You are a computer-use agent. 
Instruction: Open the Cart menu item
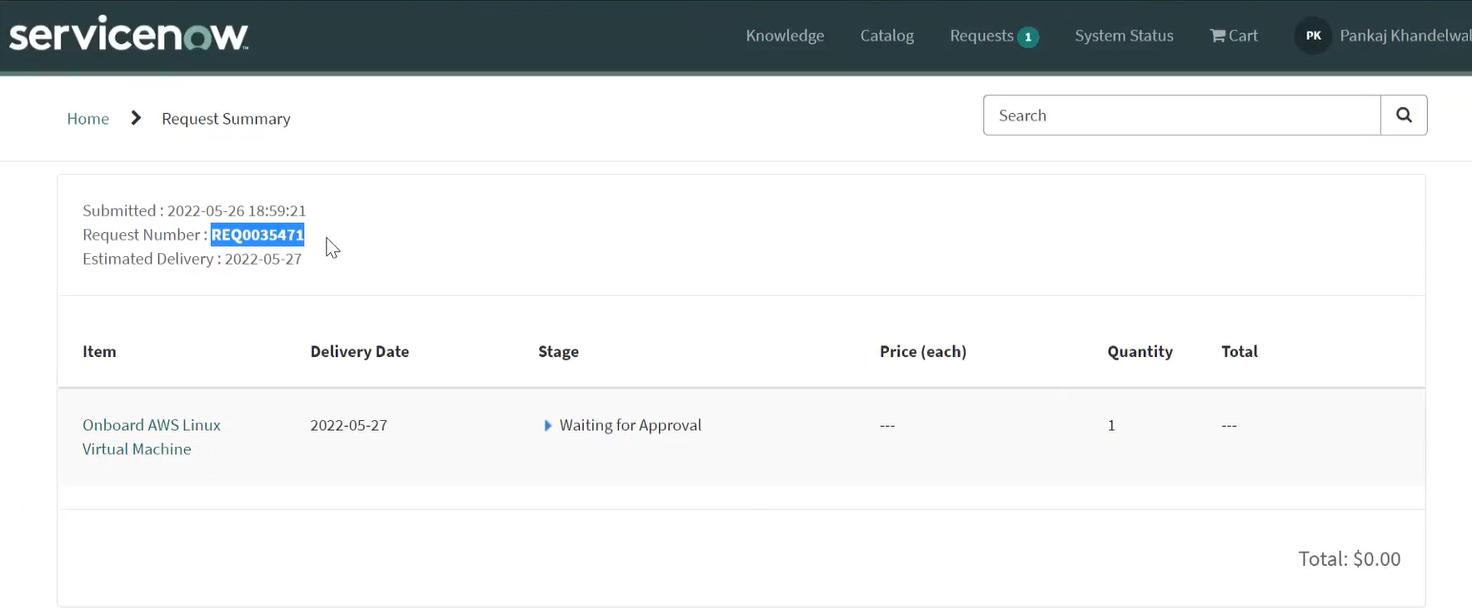point(1234,36)
